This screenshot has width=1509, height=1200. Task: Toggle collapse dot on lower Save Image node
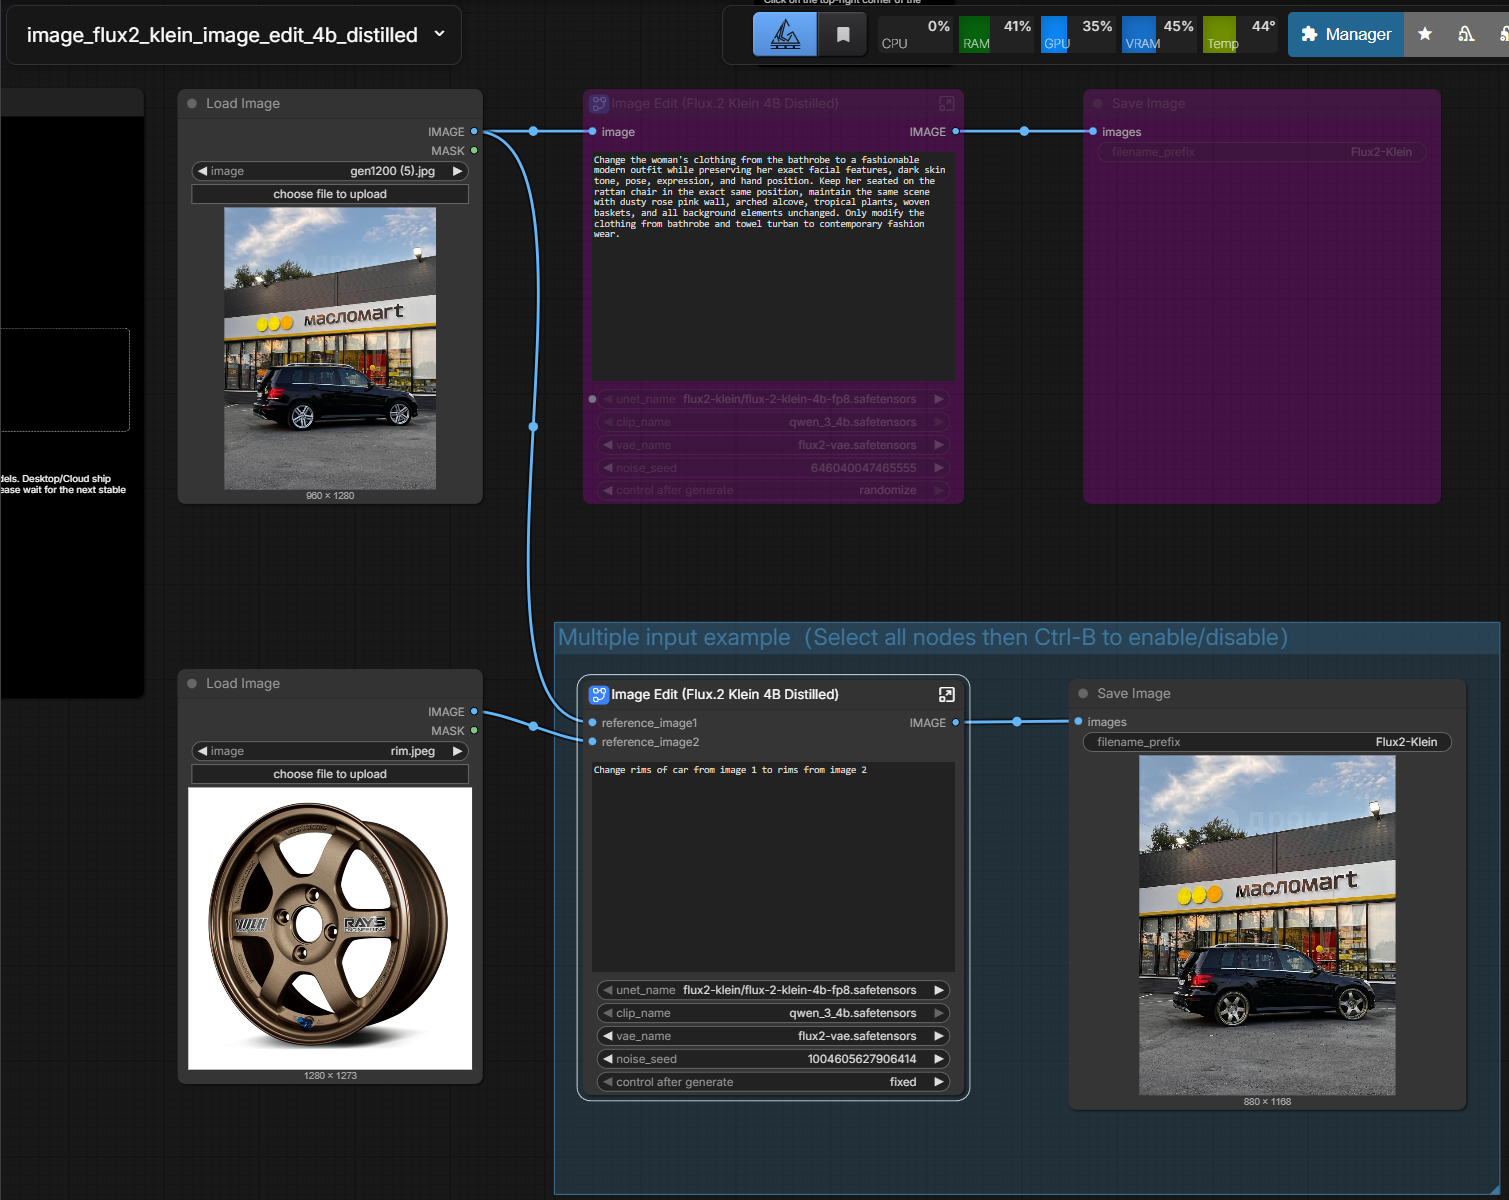(x=1083, y=694)
